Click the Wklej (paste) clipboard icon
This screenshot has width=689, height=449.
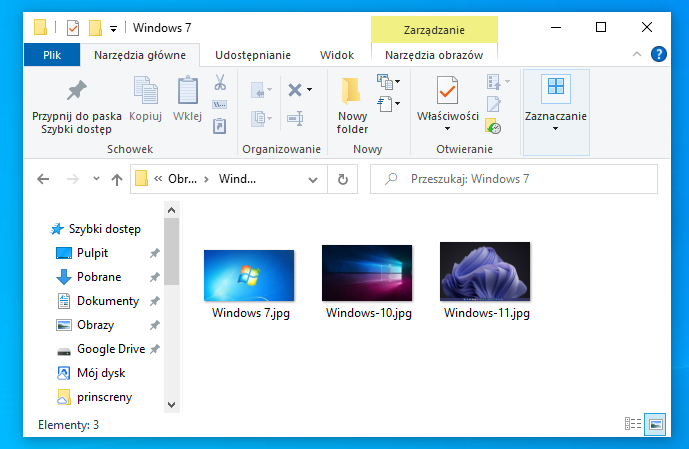point(188,90)
